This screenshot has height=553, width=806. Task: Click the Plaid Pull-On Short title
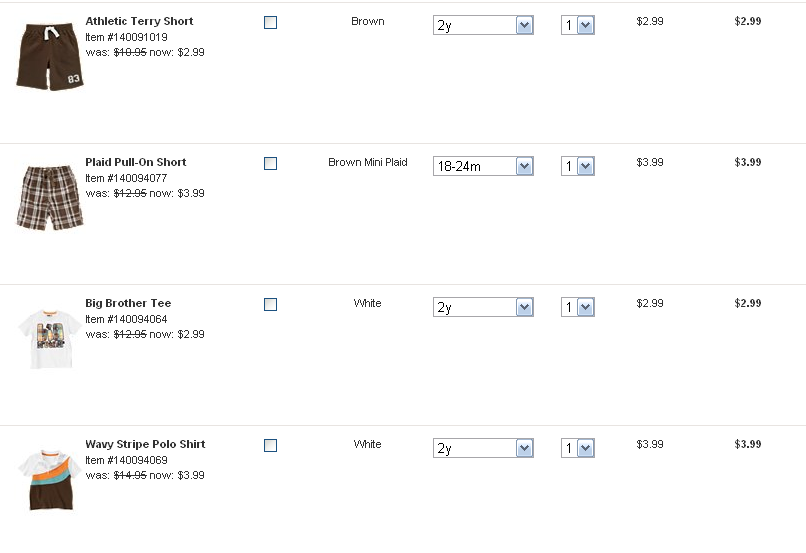coord(135,162)
